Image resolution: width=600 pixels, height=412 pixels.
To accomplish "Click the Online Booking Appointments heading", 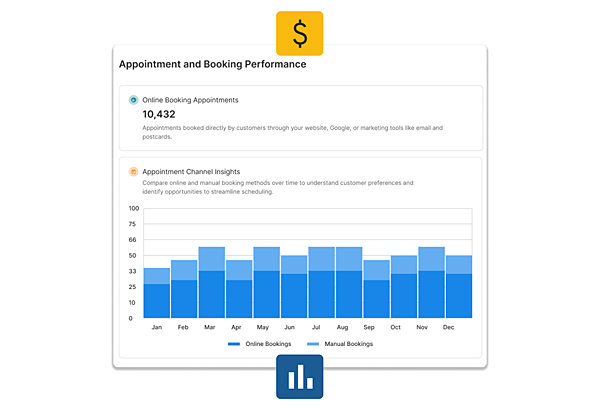I will pos(191,100).
